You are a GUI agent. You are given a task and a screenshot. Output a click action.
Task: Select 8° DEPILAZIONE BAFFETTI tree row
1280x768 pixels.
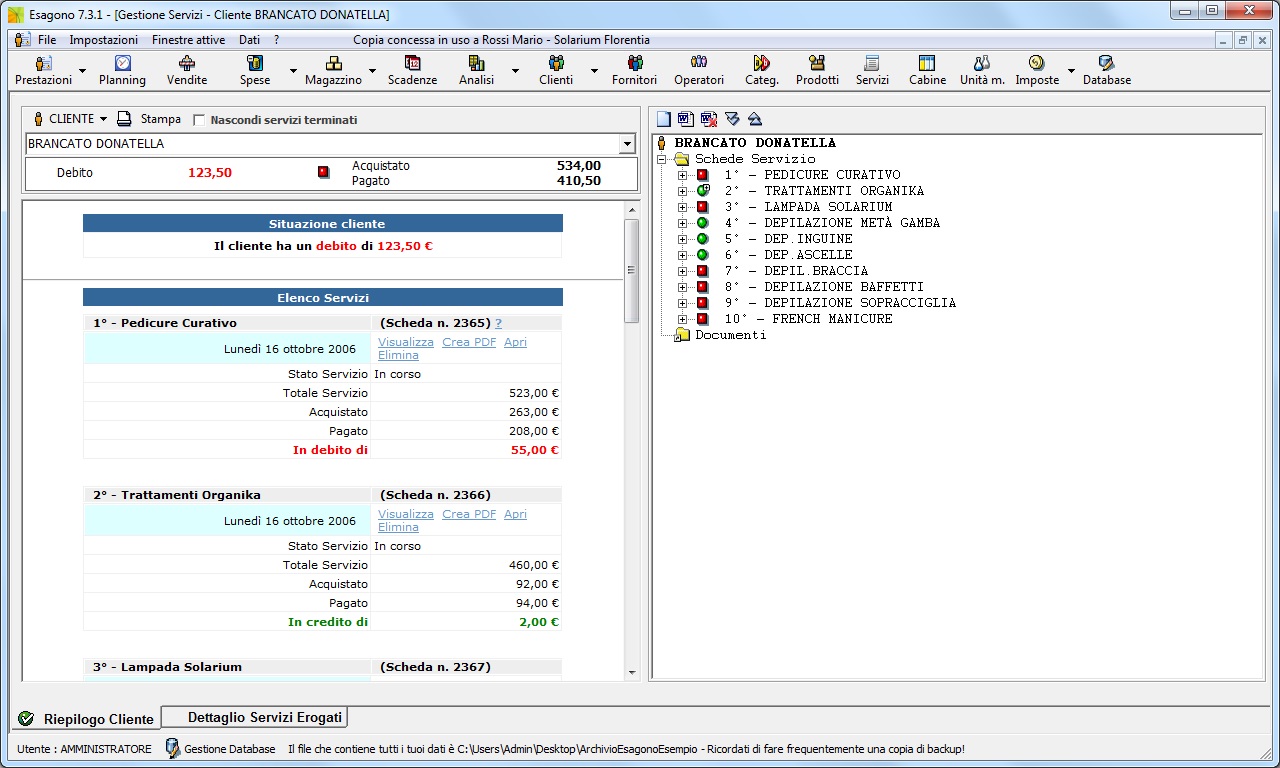point(824,287)
